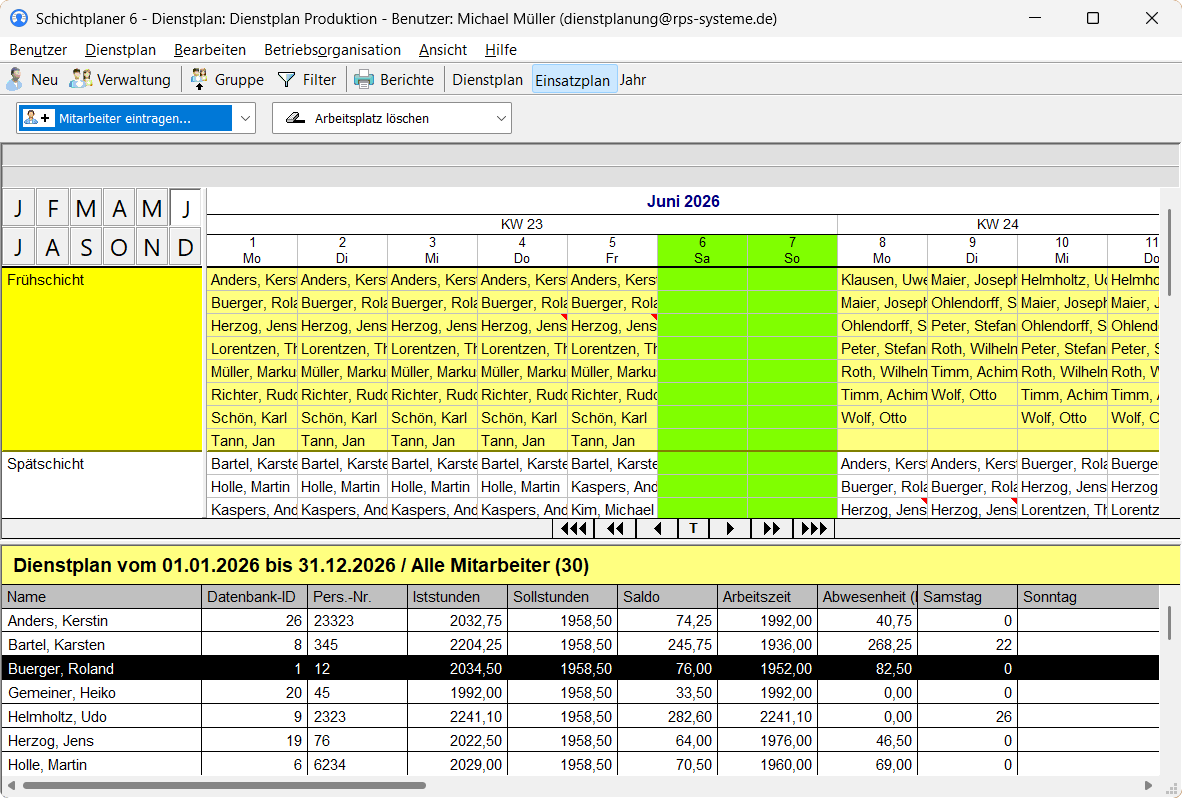Click the Gruppe icon in the toolbar
The image size is (1182, 798).
199,79
